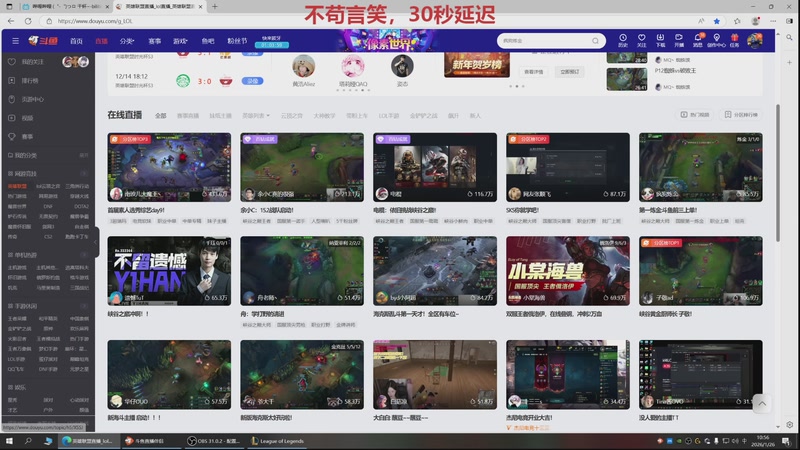800x450 pixels.
Task: Open the 分类 dropdown in the header
Action: (x=127, y=41)
